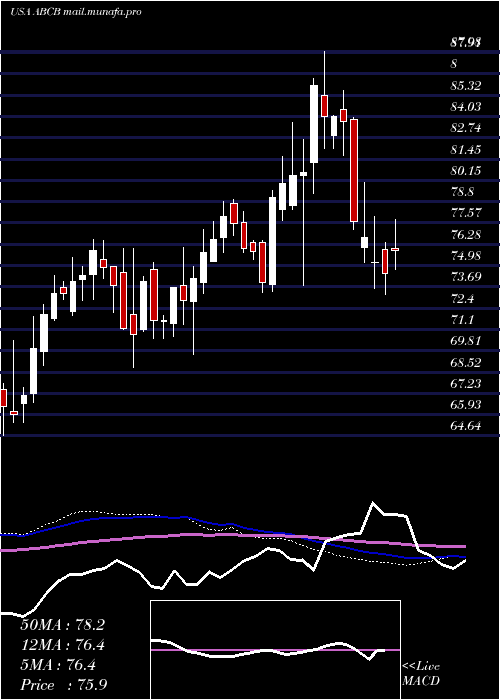
Task: Click the 76.28 price axis label
Action: [x=466, y=234]
